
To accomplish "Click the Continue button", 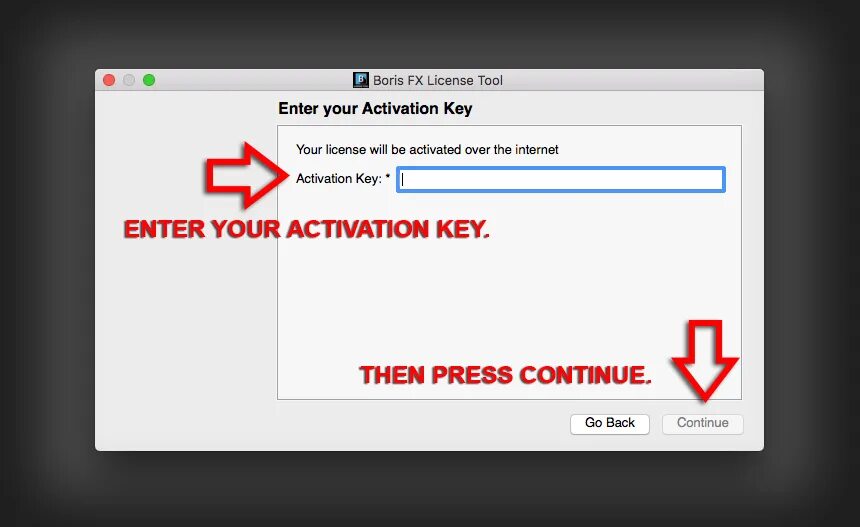I will click(x=703, y=423).
